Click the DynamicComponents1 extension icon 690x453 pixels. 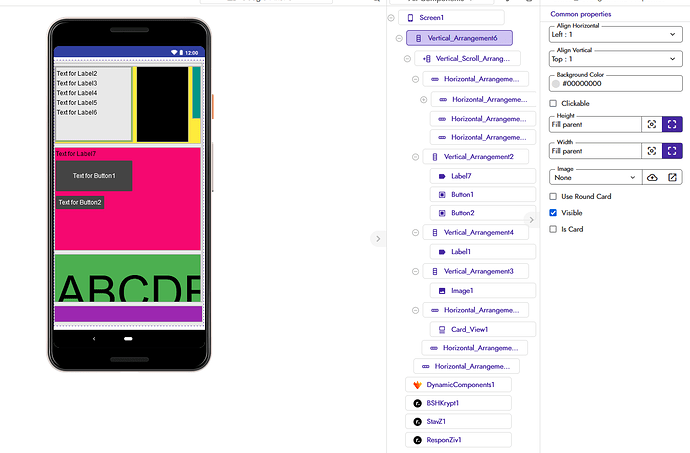417,384
